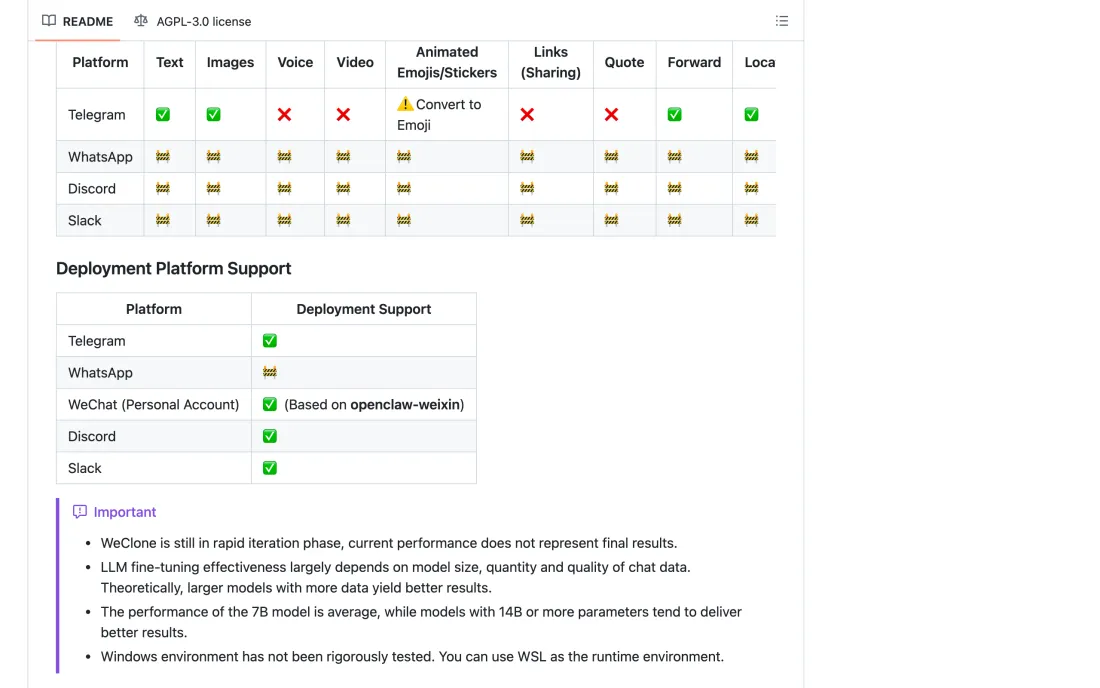Click the Deployment Platform Support heading

point(173,269)
